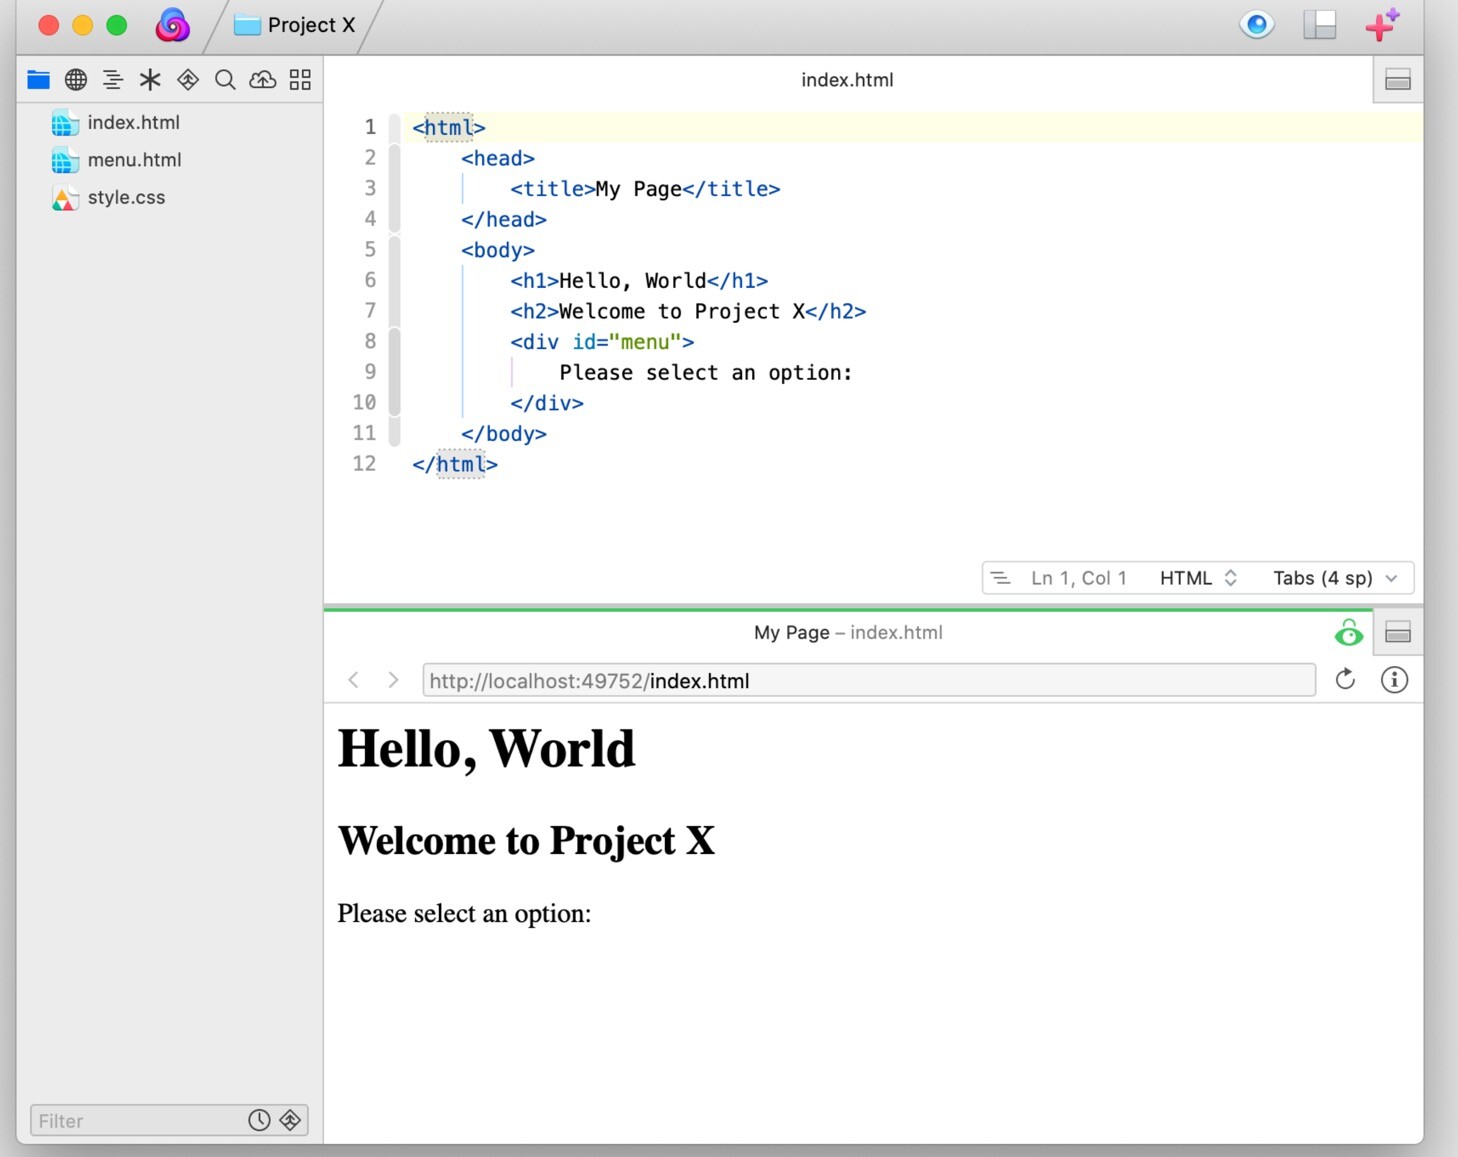Click the plus button to add new tab
Screen dimensions: 1458x1157
point(1381,25)
